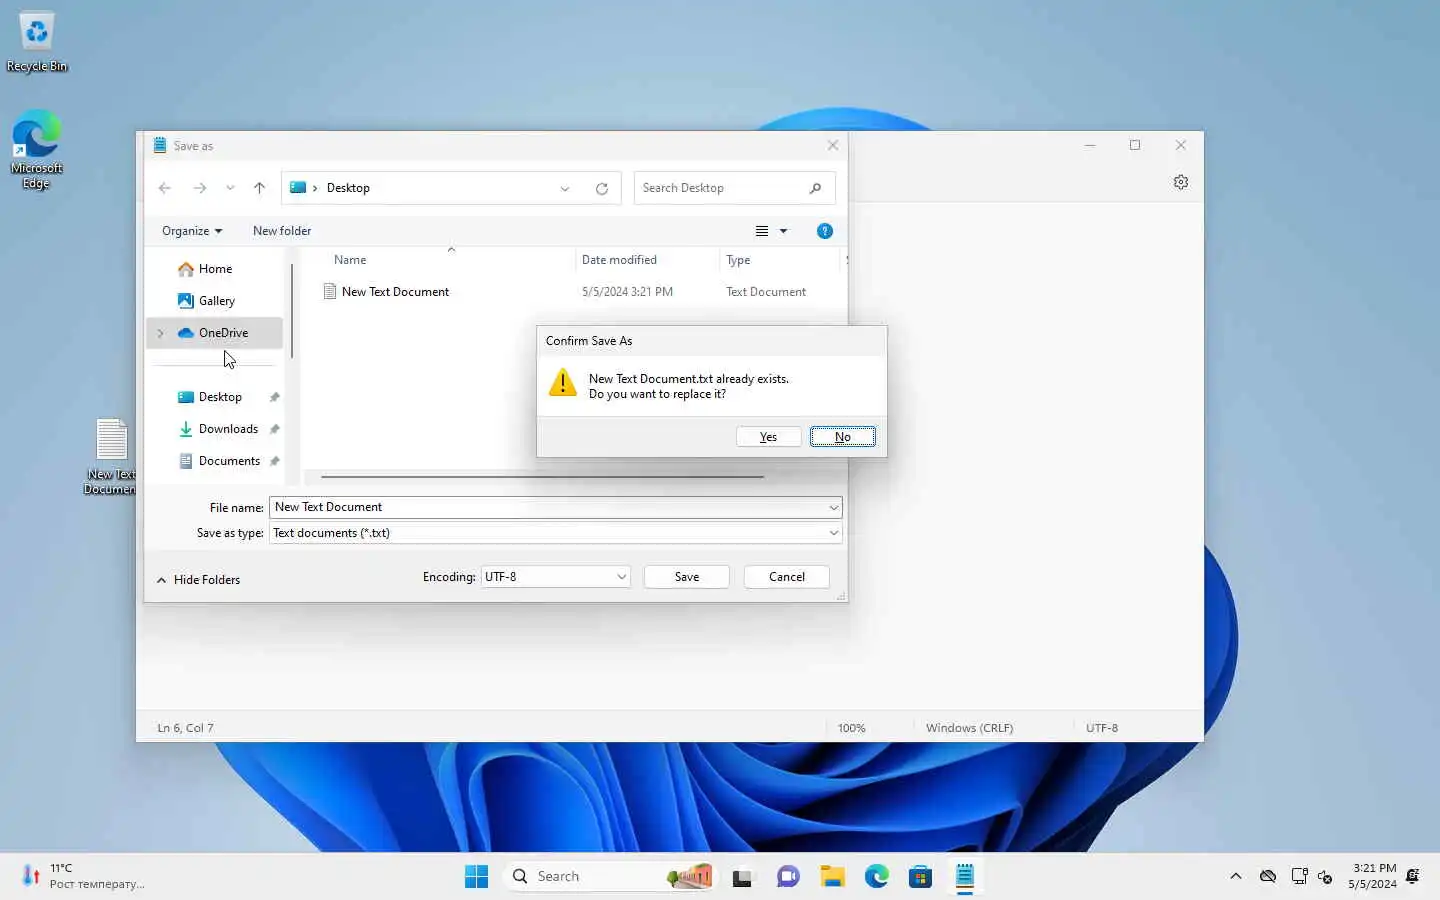Go back in folder navigation
1440x900 pixels.
pyautogui.click(x=165, y=188)
